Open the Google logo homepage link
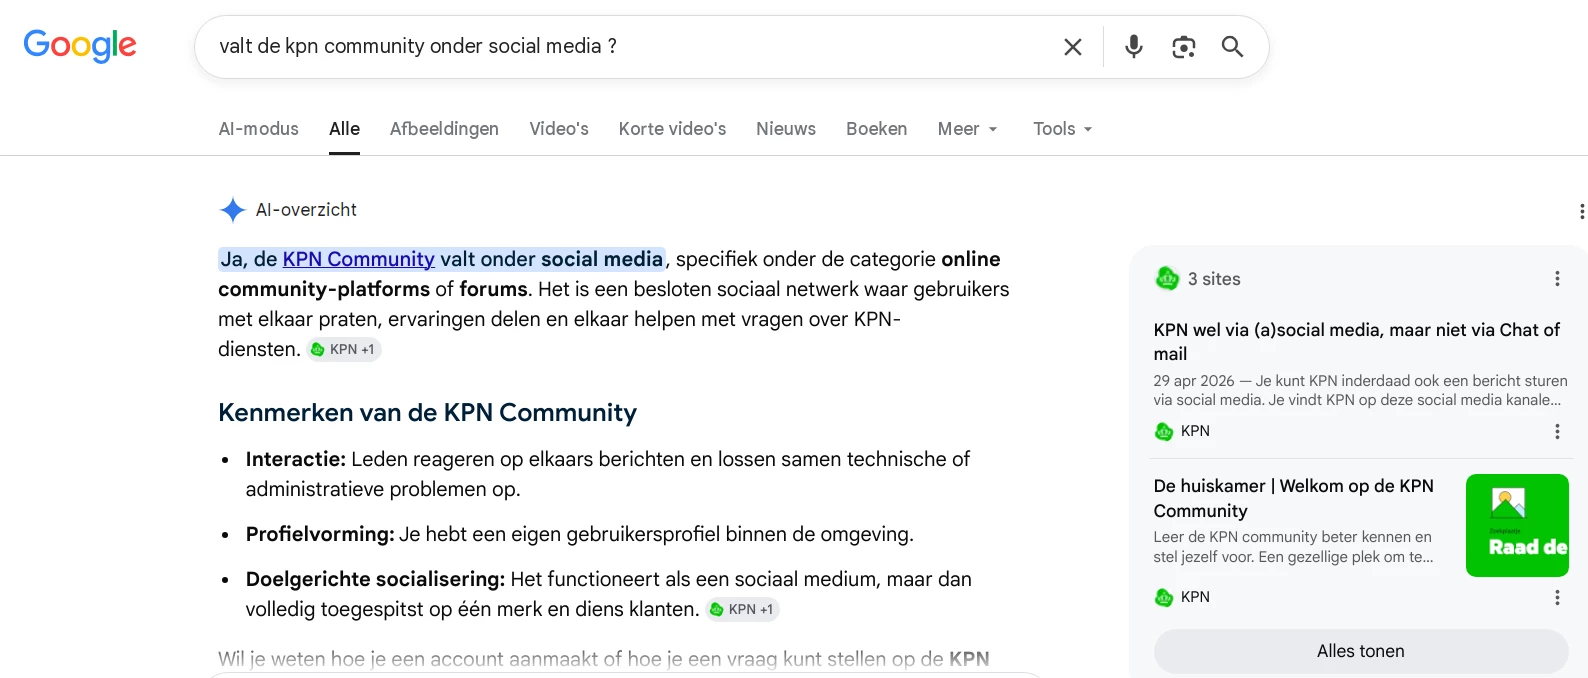The width and height of the screenshot is (1588, 678). click(80, 45)
